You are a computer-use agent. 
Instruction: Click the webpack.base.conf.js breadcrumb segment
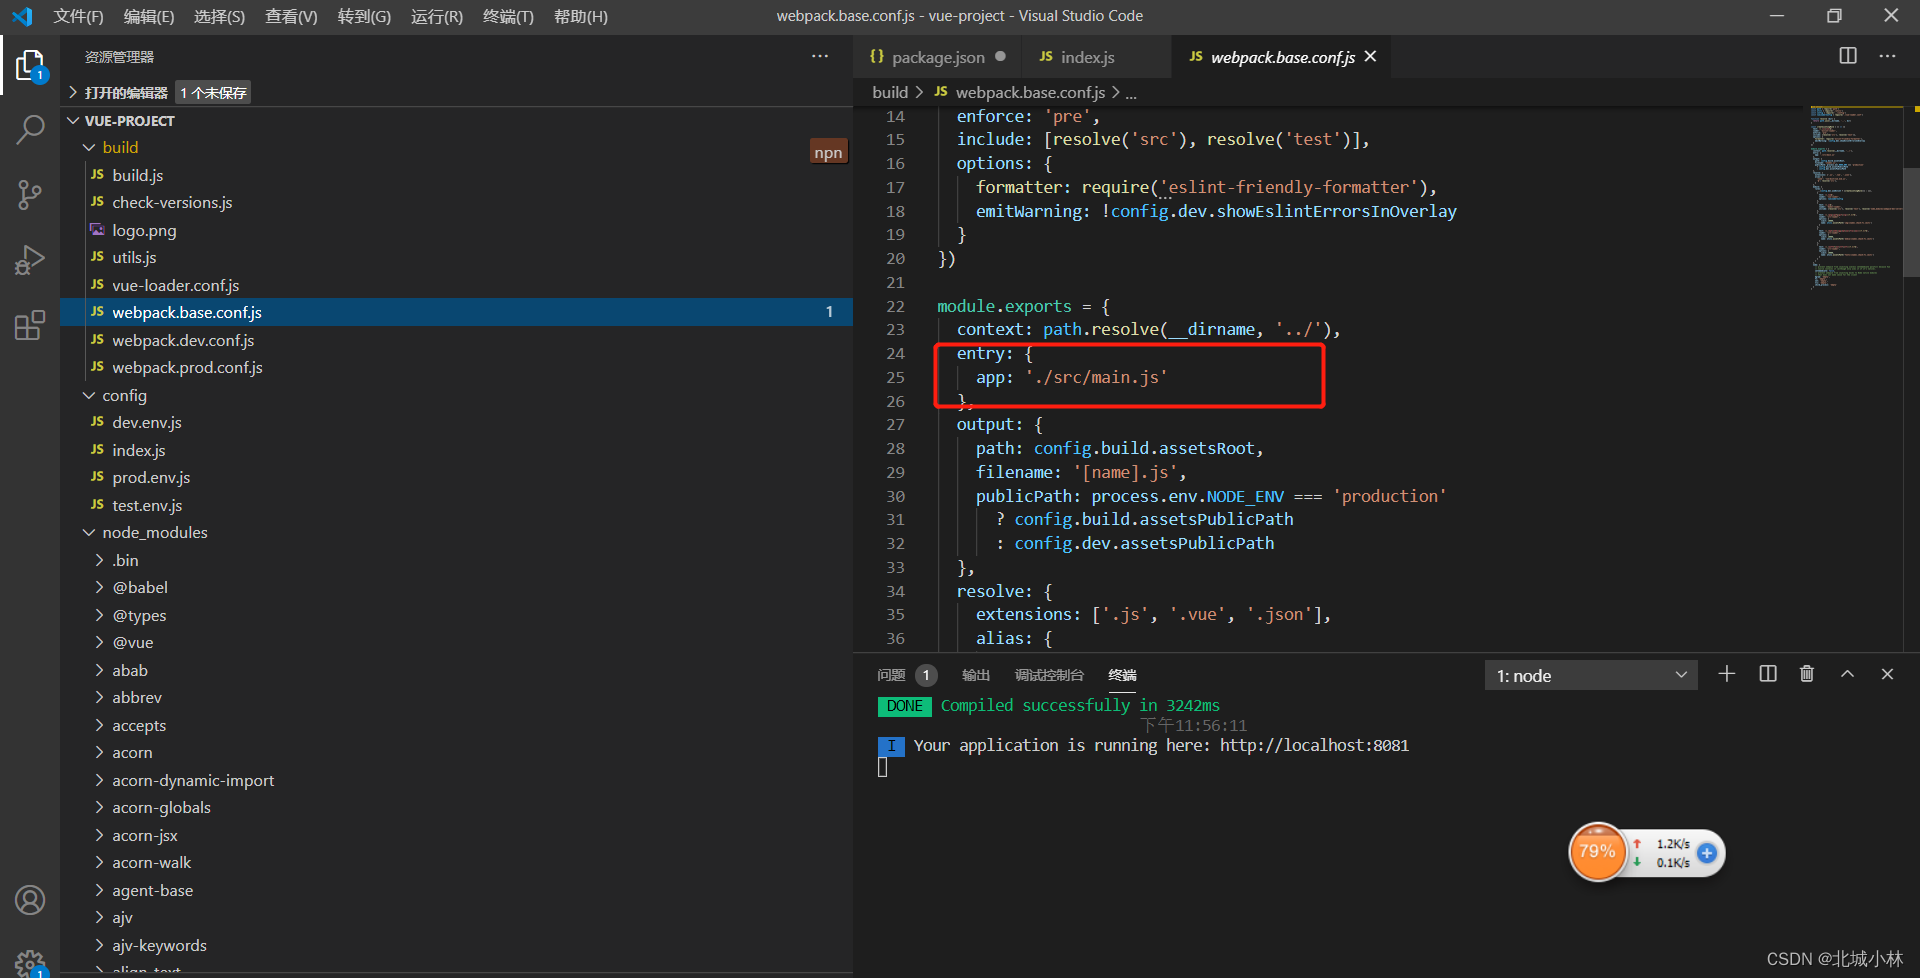1030,92
